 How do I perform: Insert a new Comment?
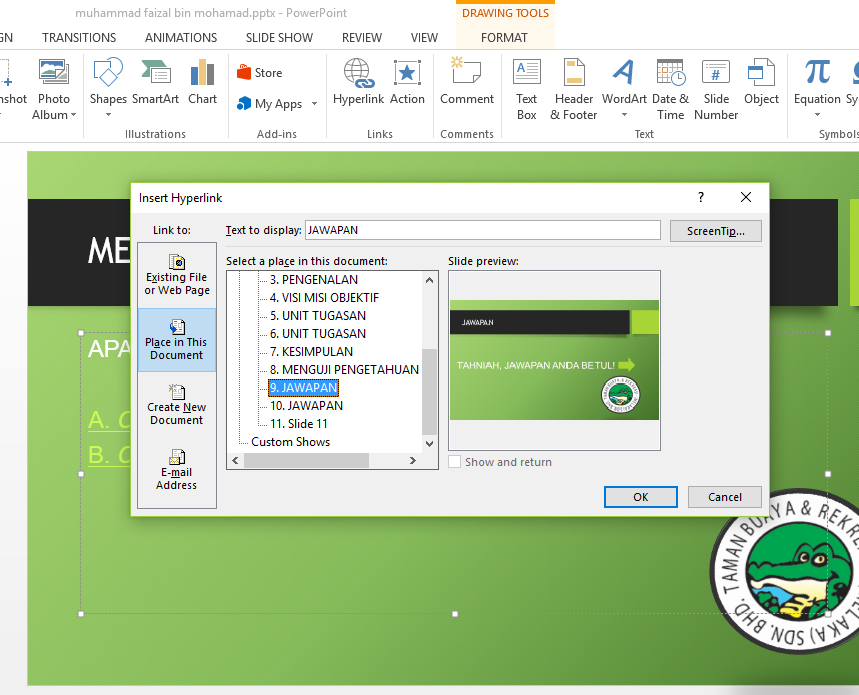(x=467, y=82)
